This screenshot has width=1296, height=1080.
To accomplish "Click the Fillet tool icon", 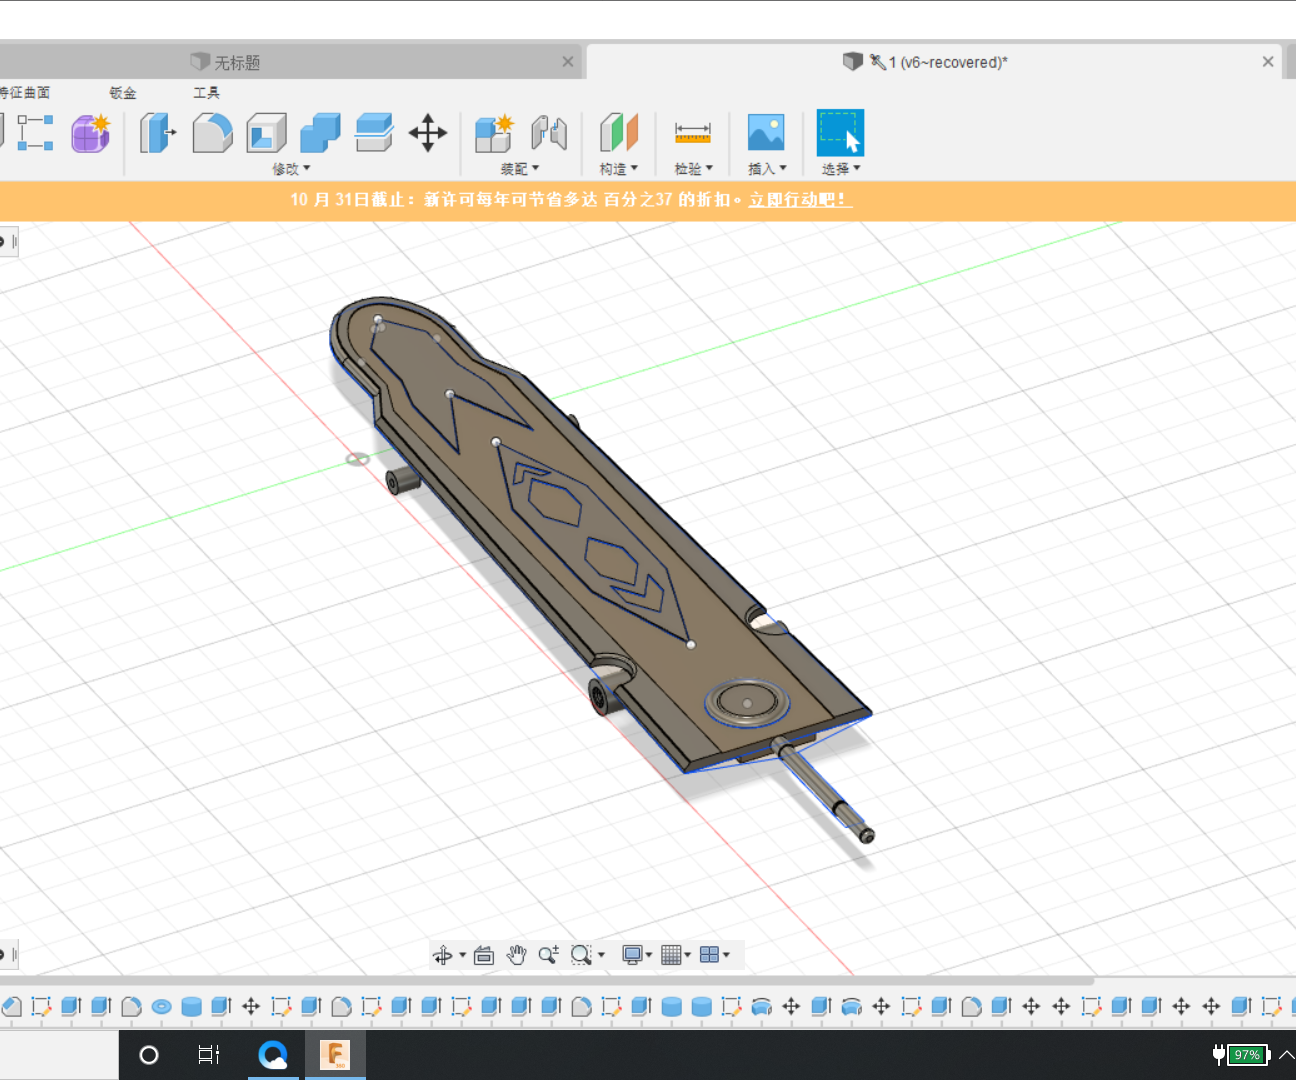I will 212,132.
